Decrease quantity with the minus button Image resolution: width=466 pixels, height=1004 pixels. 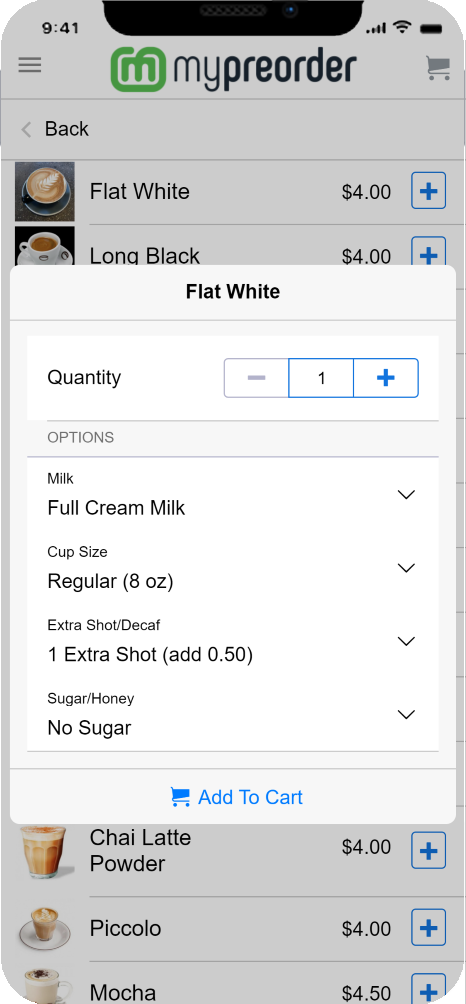click(257, 378)
